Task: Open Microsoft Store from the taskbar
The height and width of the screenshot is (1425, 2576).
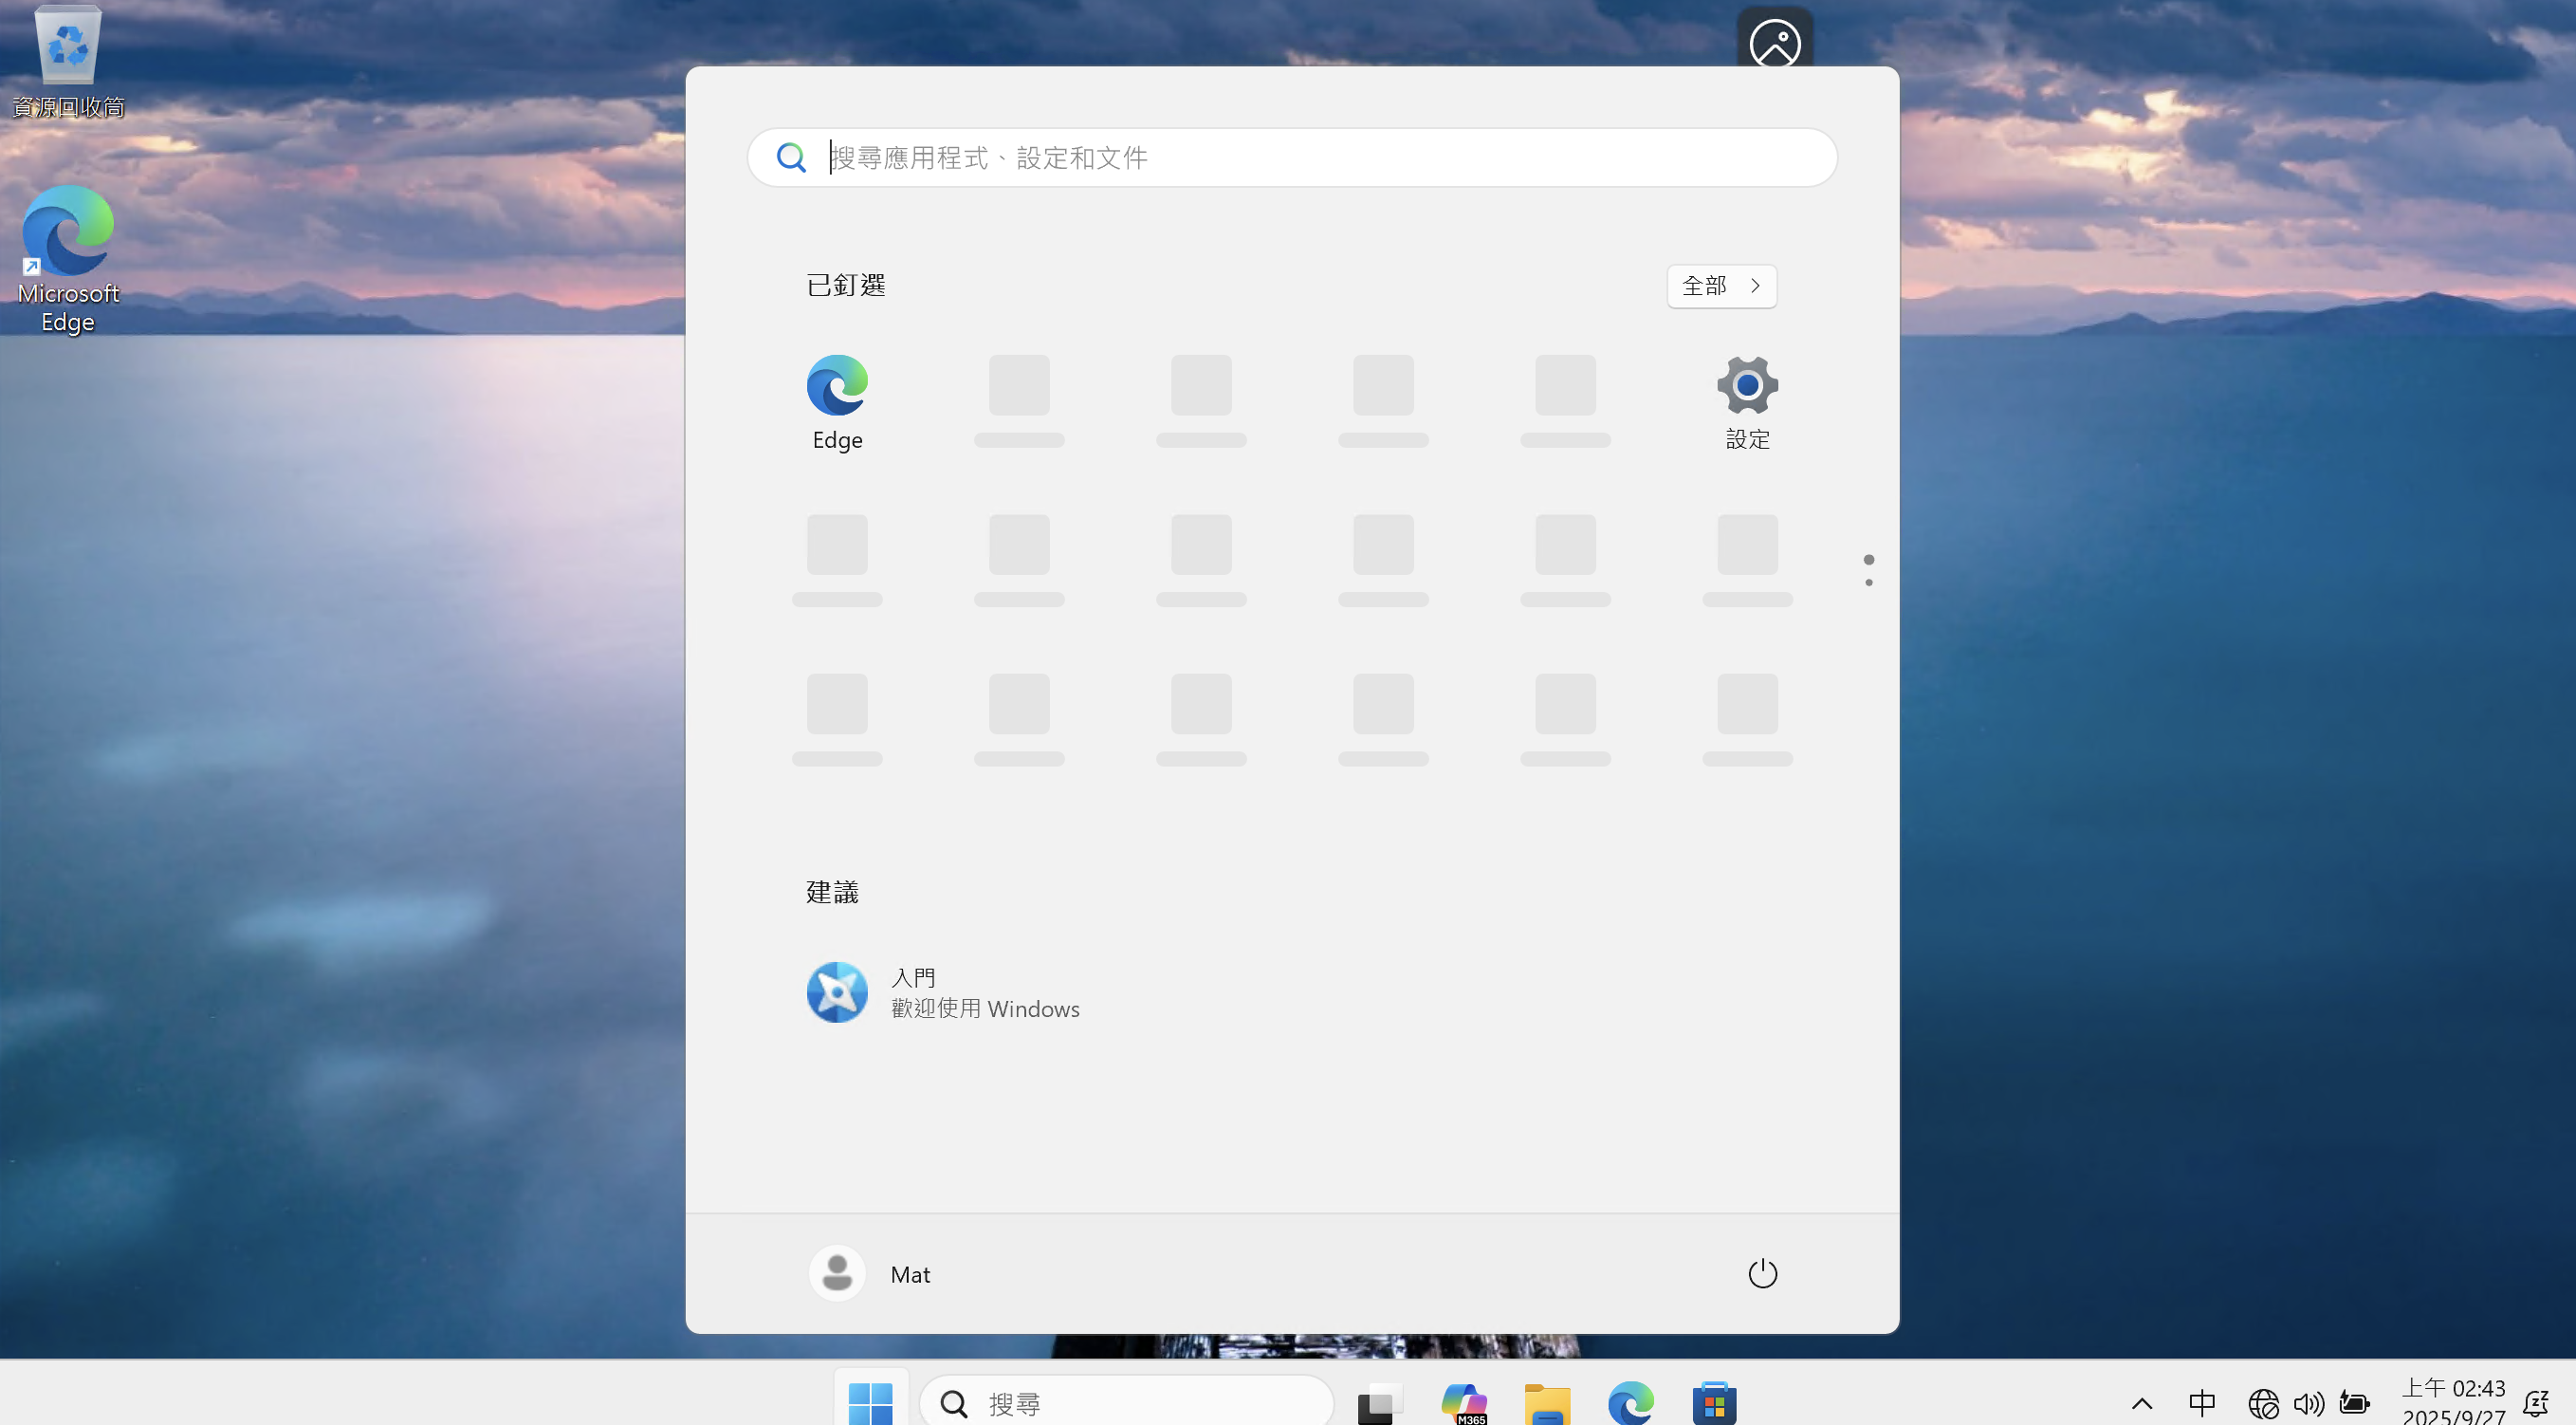Action: (1714, 1402)
